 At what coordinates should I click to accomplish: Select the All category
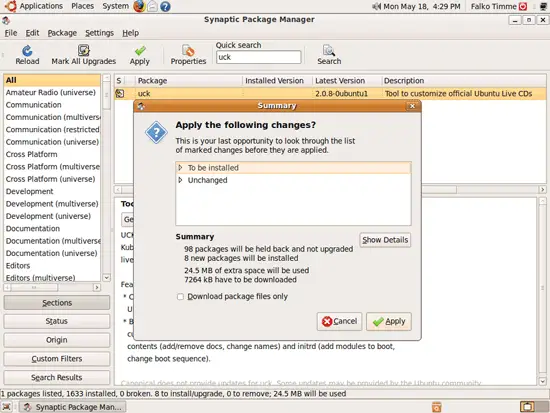tap(52, 80)
